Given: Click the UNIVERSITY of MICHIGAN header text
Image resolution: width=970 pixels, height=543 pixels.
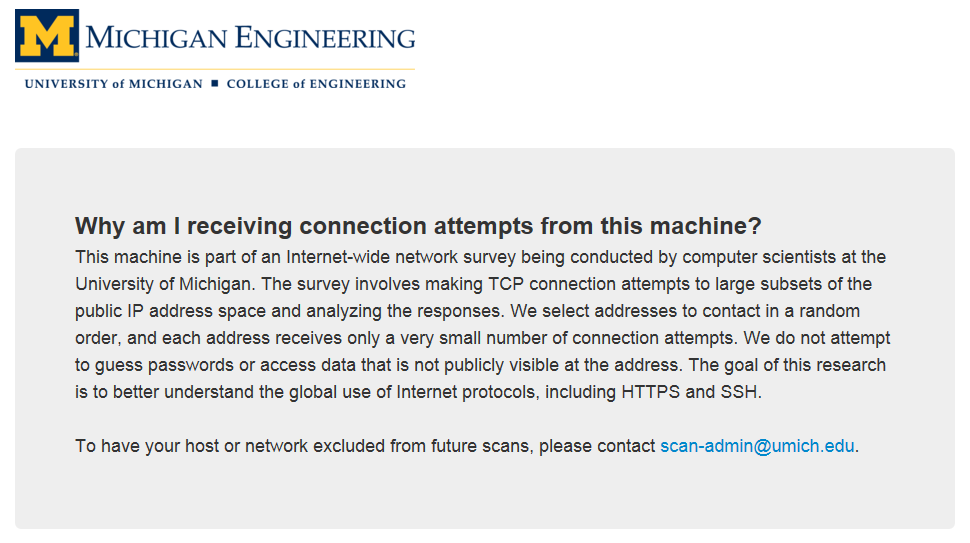Looking at the screenshot, I should coord(113,84).
